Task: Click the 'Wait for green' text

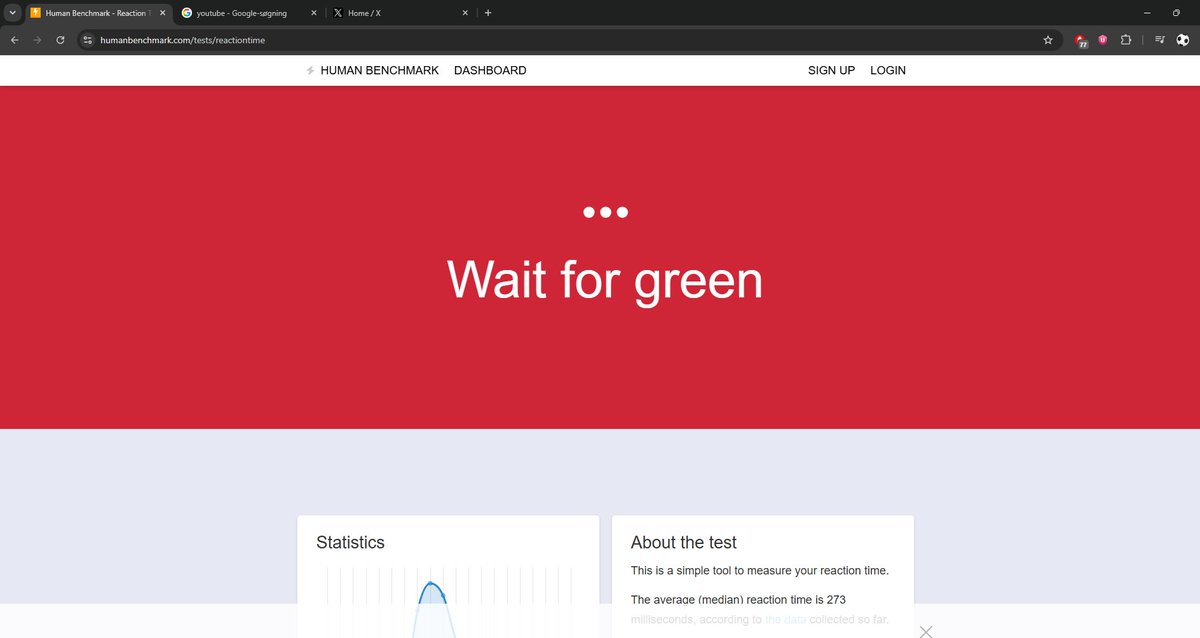Action: tap(605, 279)
